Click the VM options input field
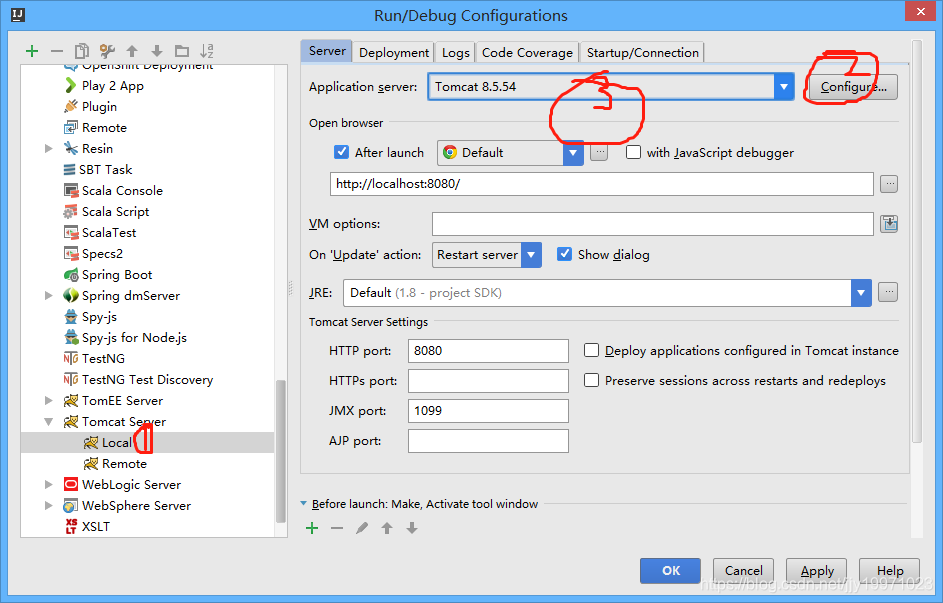Viewport: 943px width, 603px height. [x=653, y=224]
